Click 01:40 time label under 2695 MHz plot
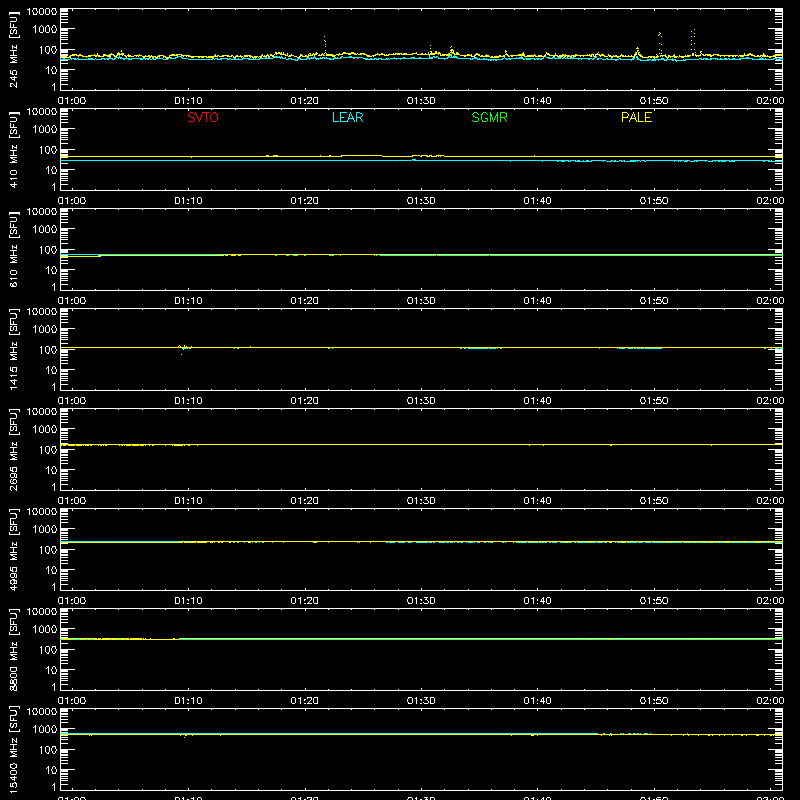800x800 pixels. pos(537,501)
